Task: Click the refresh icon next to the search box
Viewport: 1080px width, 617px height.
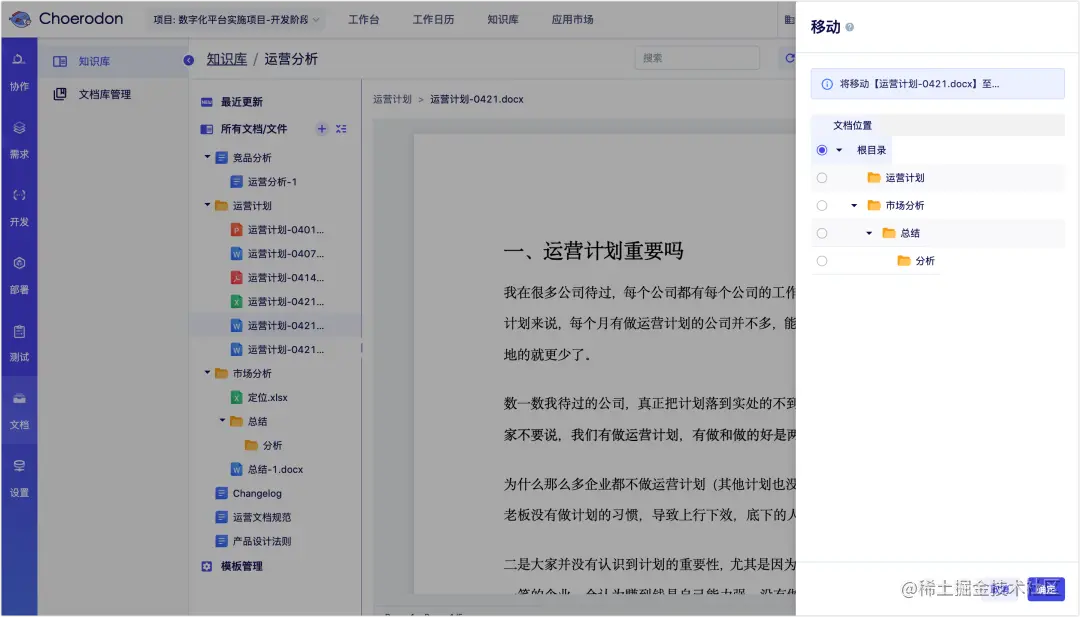Action: (790, 59)
